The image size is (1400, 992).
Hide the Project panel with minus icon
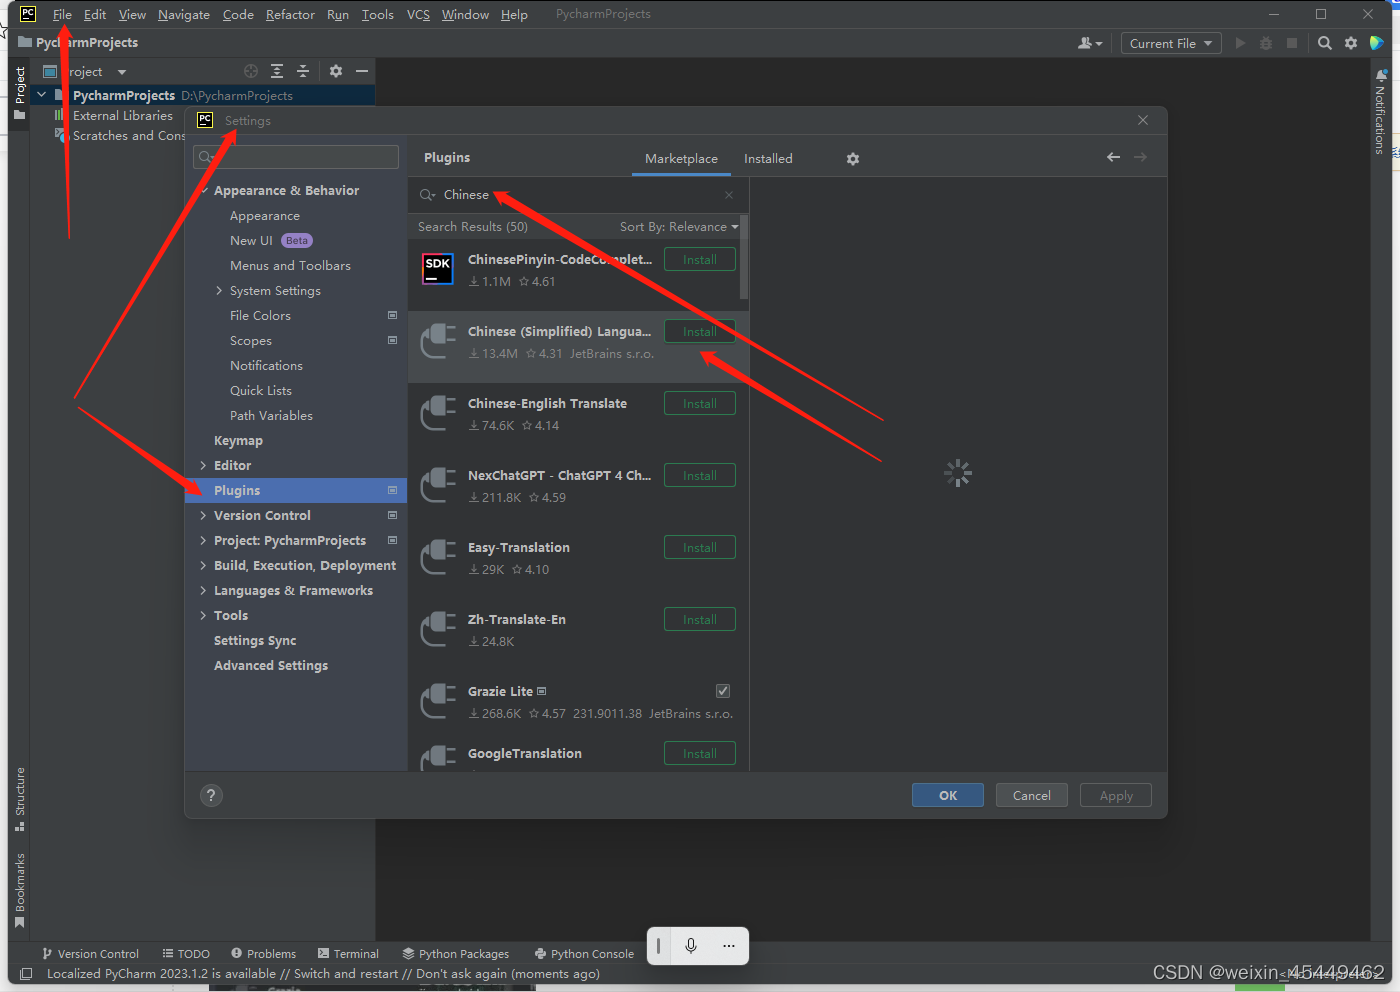click(362, 71)
